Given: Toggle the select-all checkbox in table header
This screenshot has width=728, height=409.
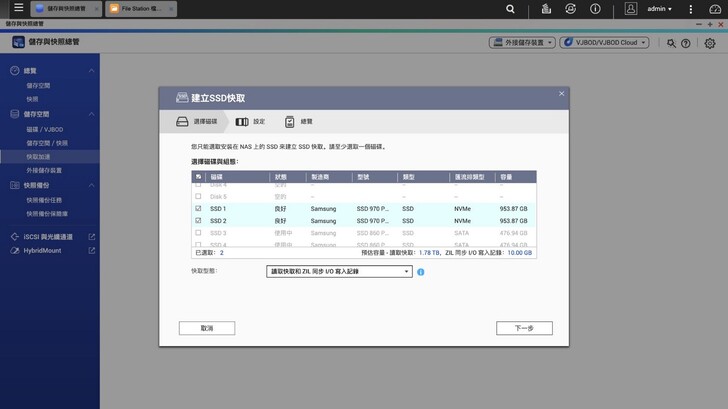Looking at the screenshot, I should (198, 177).
